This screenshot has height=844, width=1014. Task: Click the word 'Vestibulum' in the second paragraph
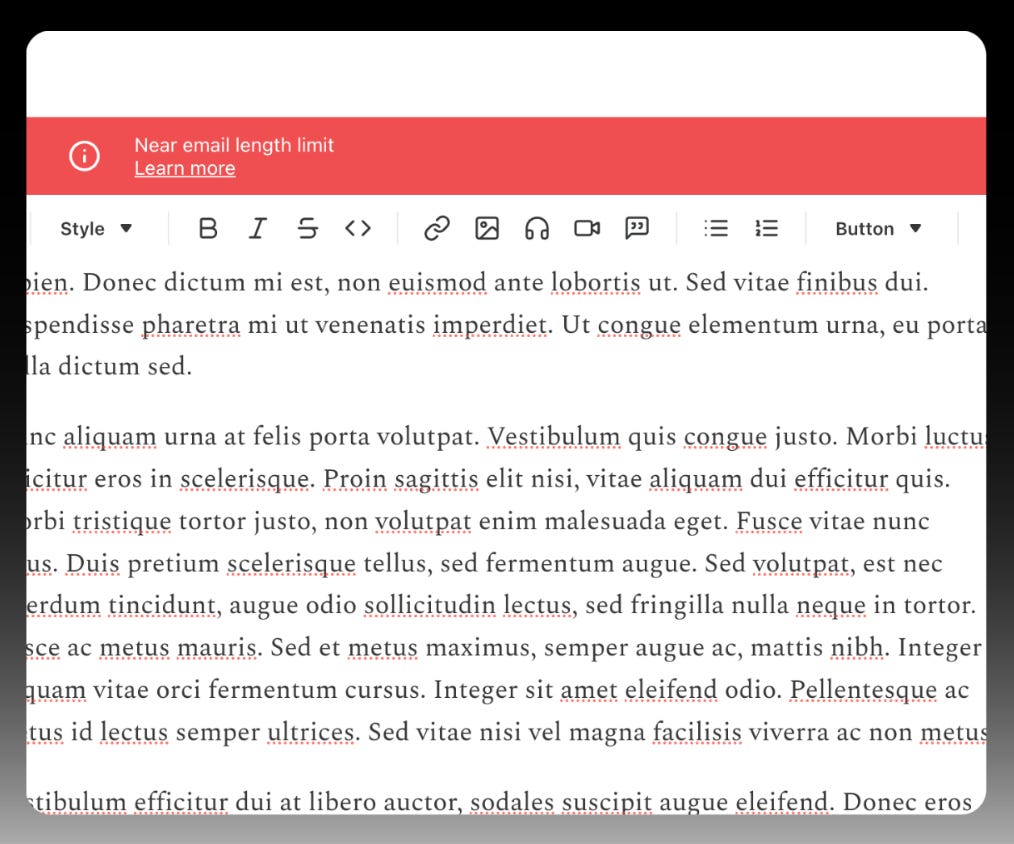554,436
